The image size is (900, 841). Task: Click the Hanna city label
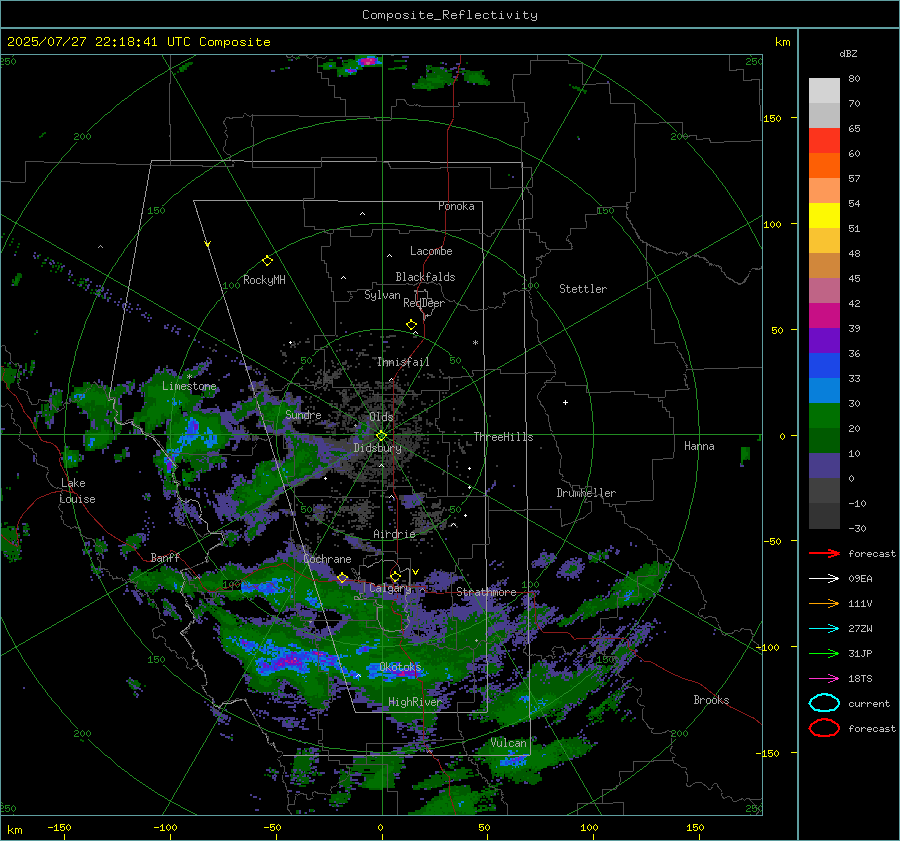click(x=699, y=446)
